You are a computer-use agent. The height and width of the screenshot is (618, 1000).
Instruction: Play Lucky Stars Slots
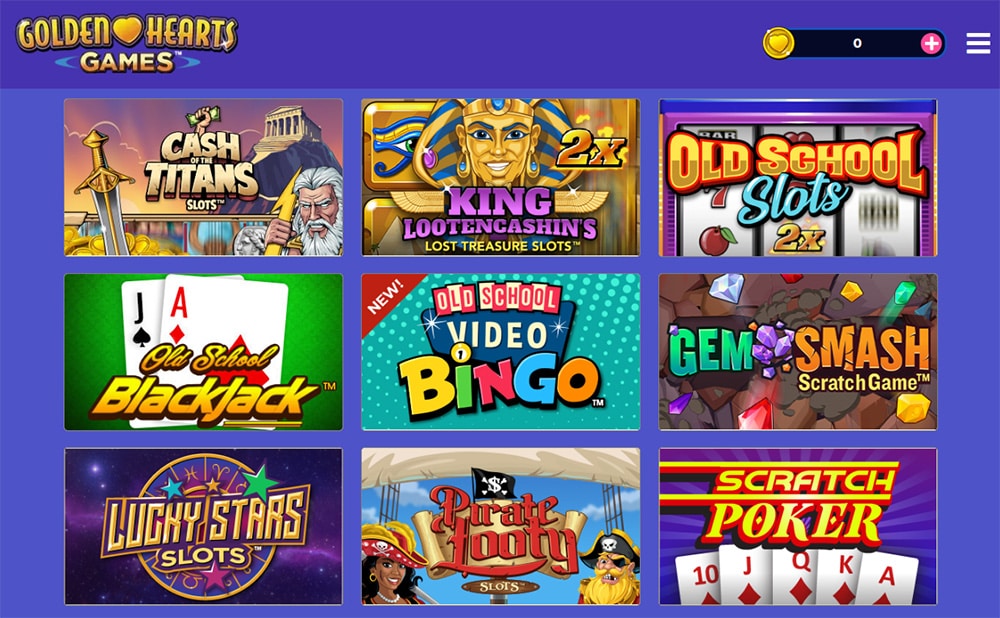pos(203,527)
